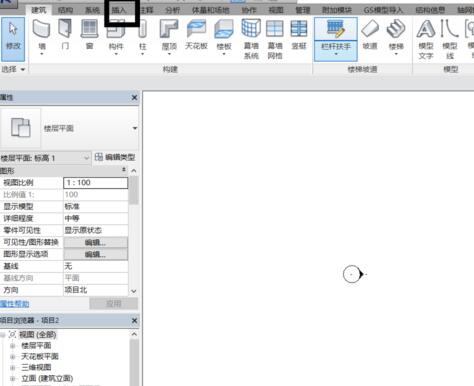Viewport: 474px width, 386px height.
Task: Click the 柱 (Column) tool icon
Action: click(142, 29)
